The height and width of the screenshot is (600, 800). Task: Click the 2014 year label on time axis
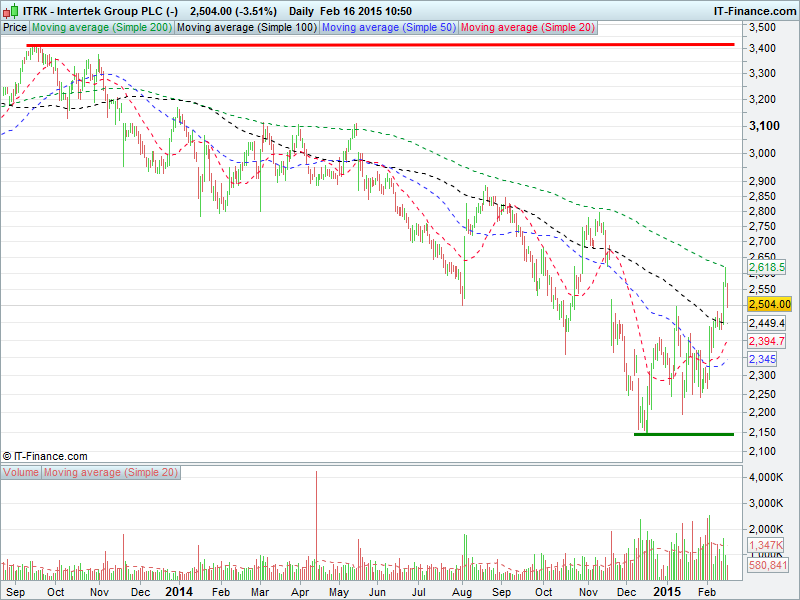coord(179,592)
